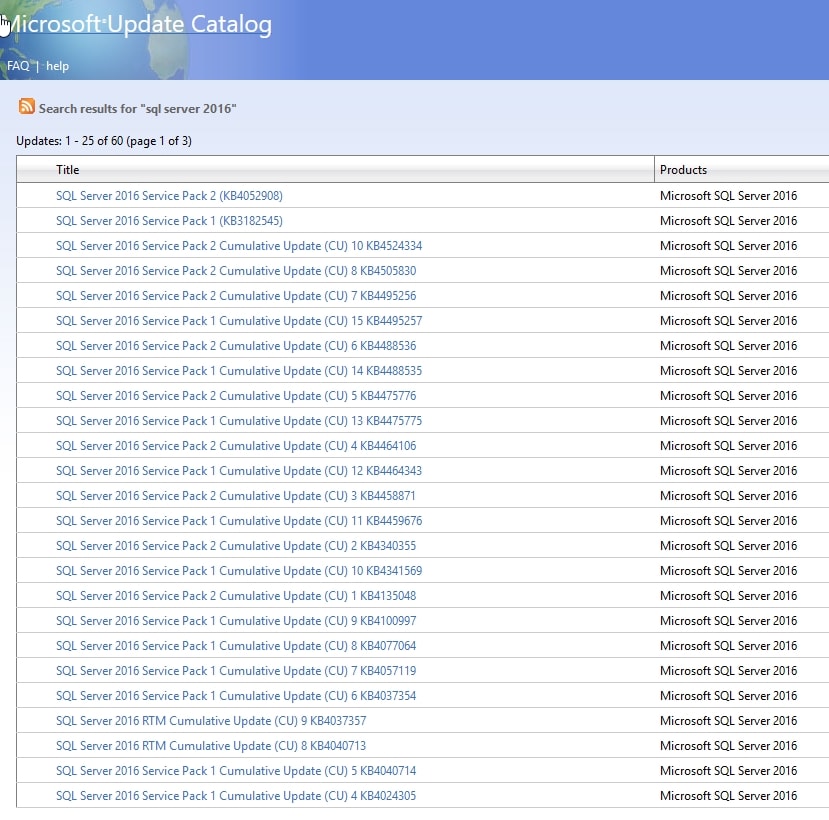Viewport: 829px width, 820px height.
Task: Sort results by the Products column header
Action: (x=683, y=170)
